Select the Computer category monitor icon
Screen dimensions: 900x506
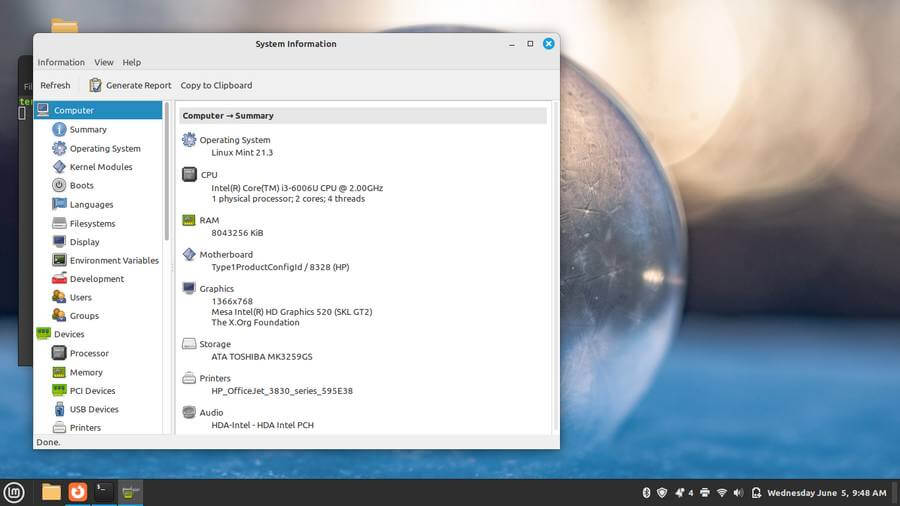[43, 110]
